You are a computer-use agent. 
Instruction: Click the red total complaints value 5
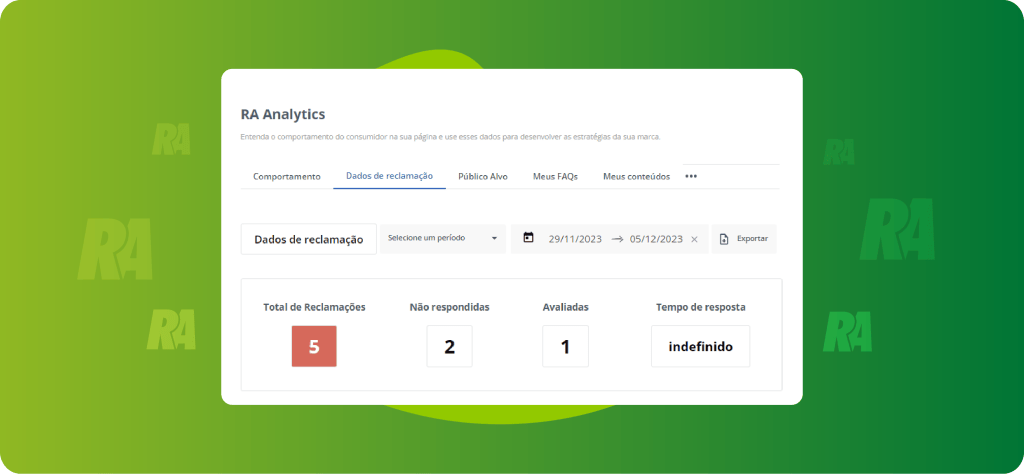pos(314,346)
